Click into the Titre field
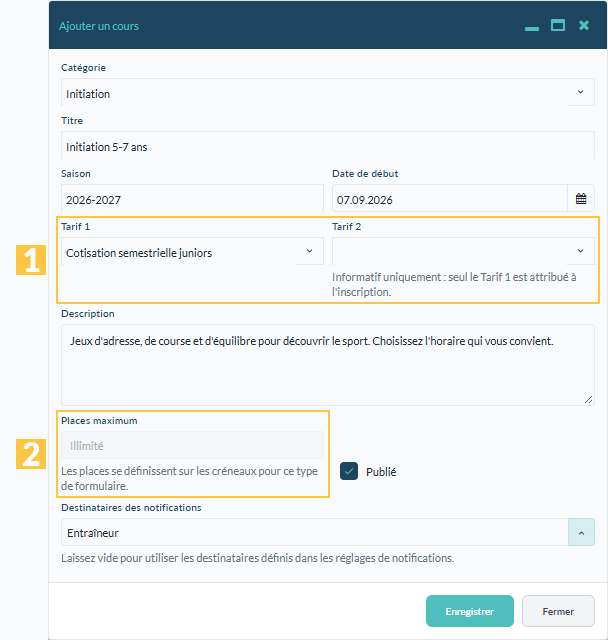The height and width of the screenshot is (640, 608). point(328,146)
